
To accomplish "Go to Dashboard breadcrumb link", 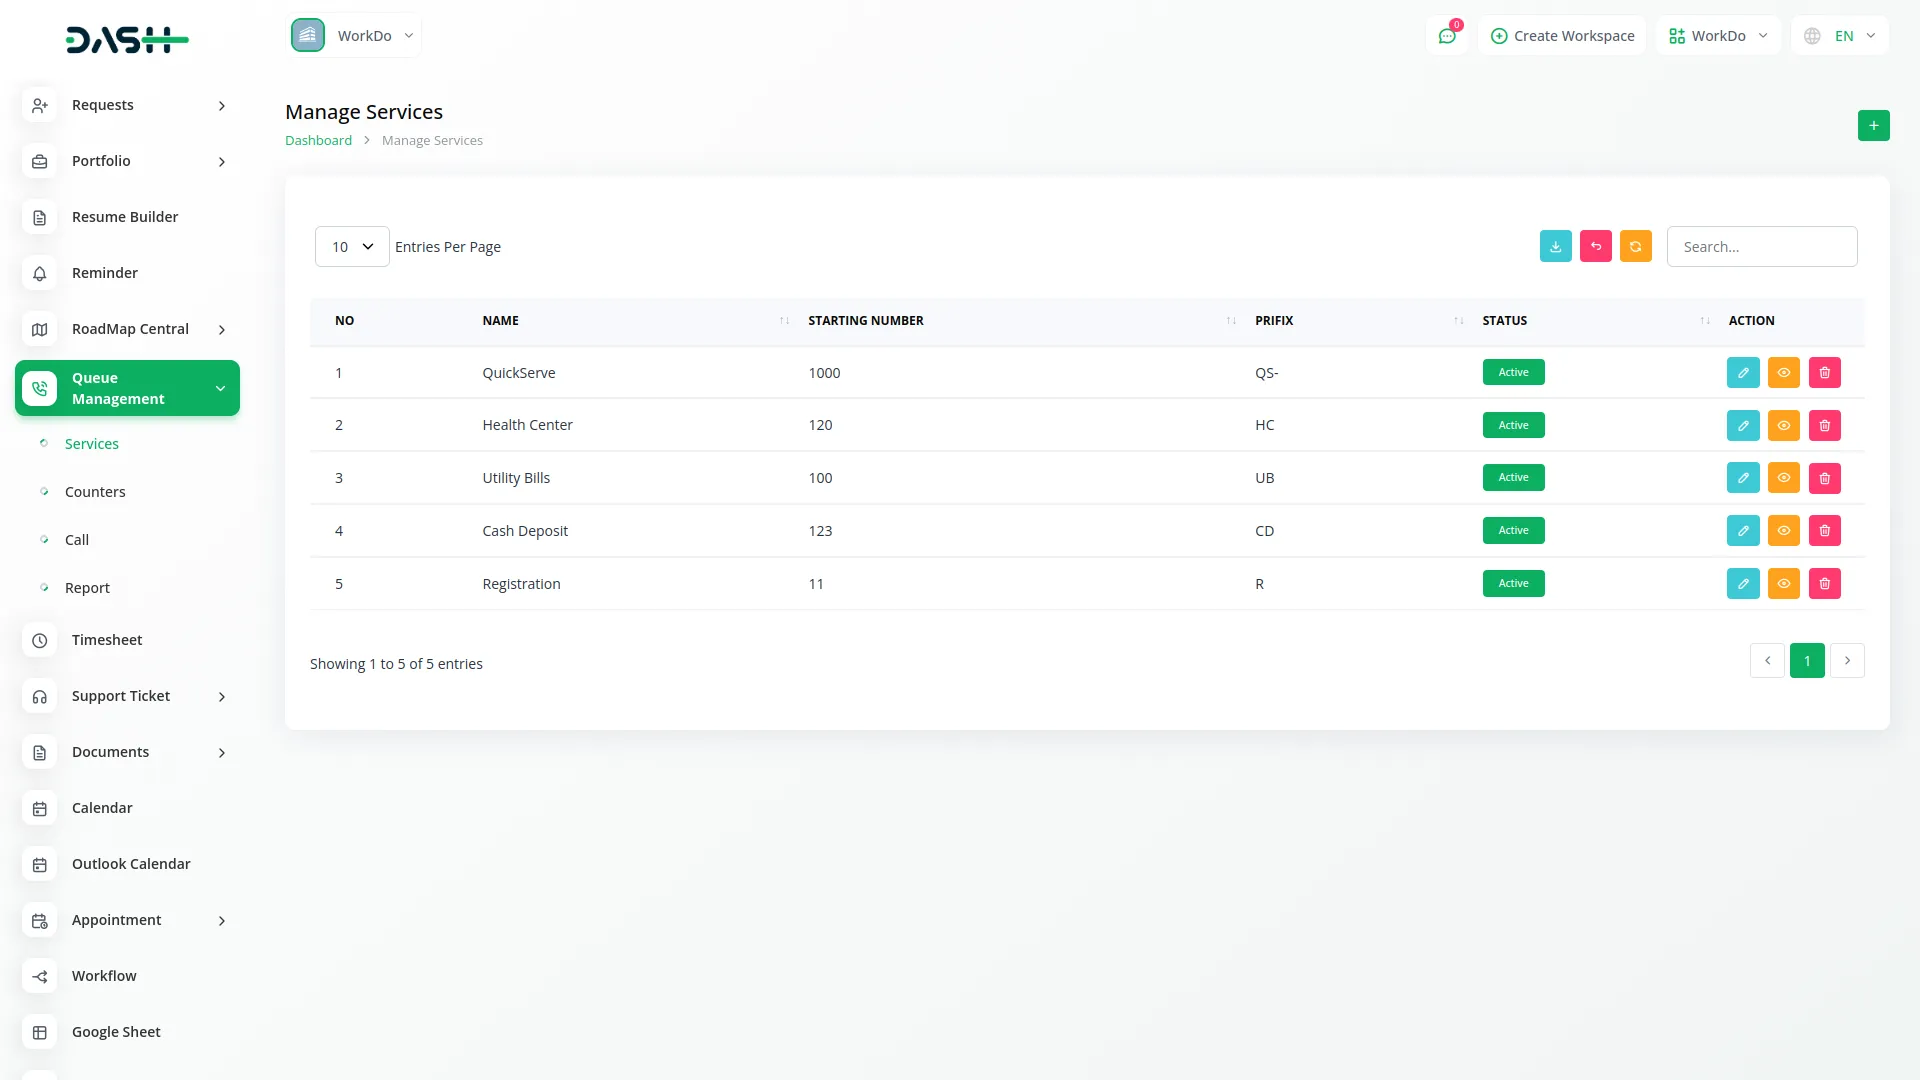I will coord(318,141).
